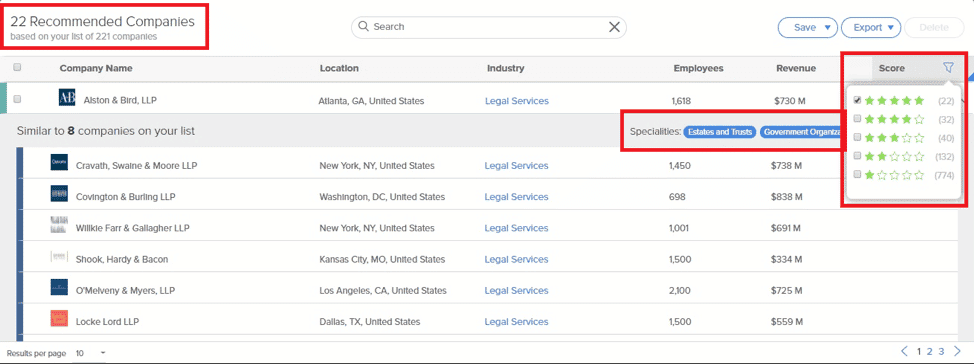Screen dimensions: 974x364
Task: Focus the Search input field
Action: click(x=489, y=27)
